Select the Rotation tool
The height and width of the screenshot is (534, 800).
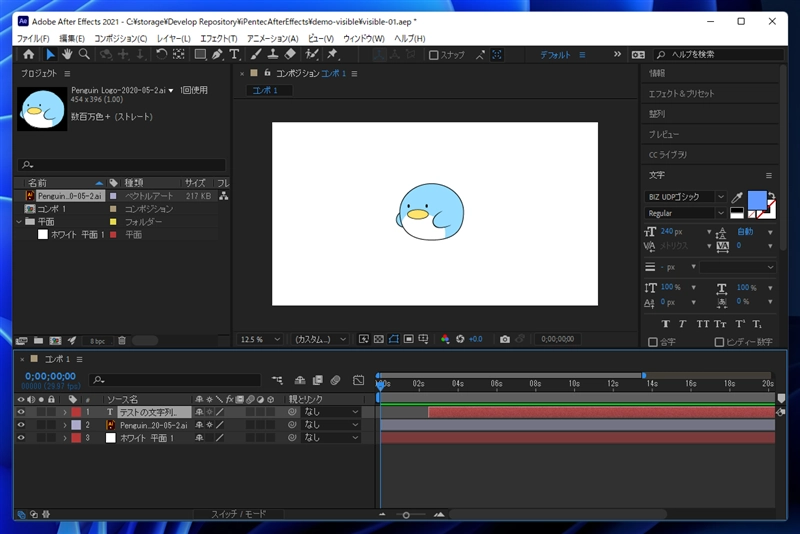tap(161, 54)
